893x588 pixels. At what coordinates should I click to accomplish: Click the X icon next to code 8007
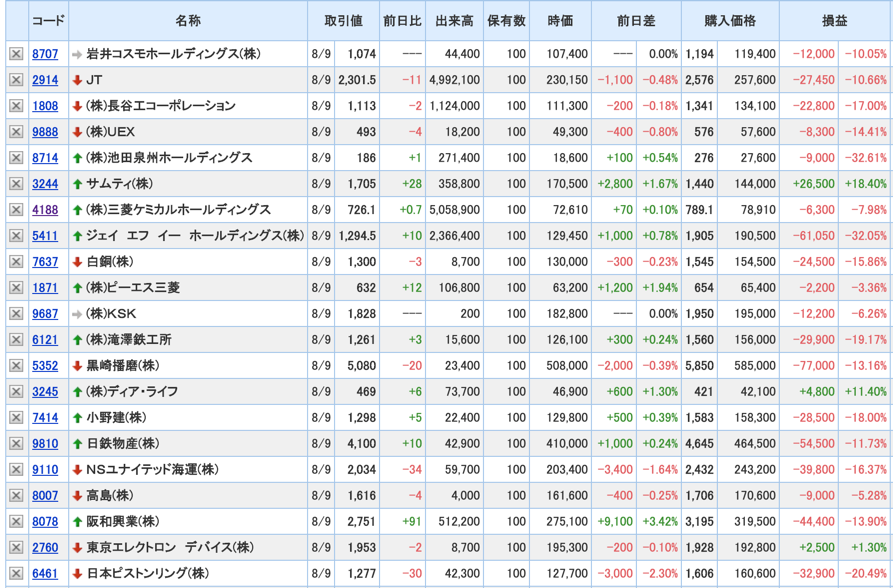[16, 495]
